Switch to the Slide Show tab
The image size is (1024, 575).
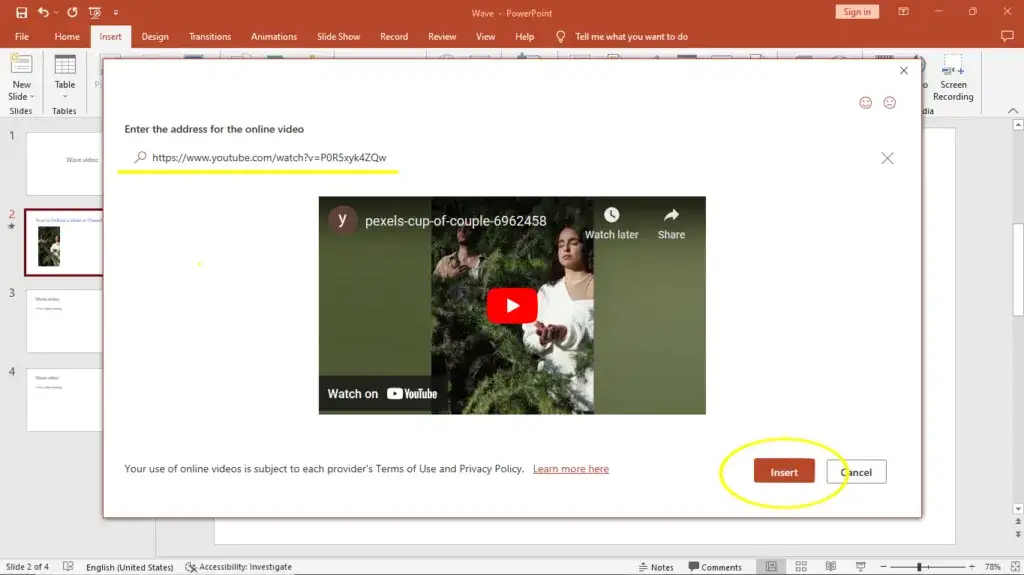click(x=338, y=37)
